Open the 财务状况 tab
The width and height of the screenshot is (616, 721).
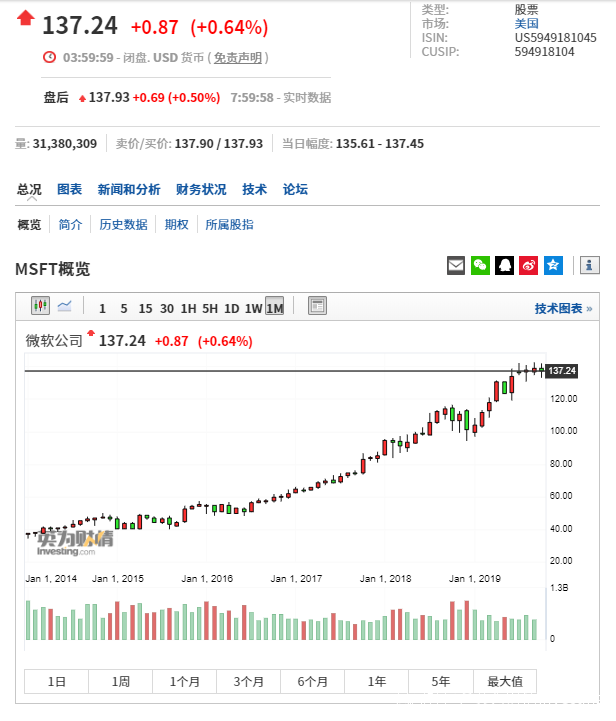tap(201, 189)
